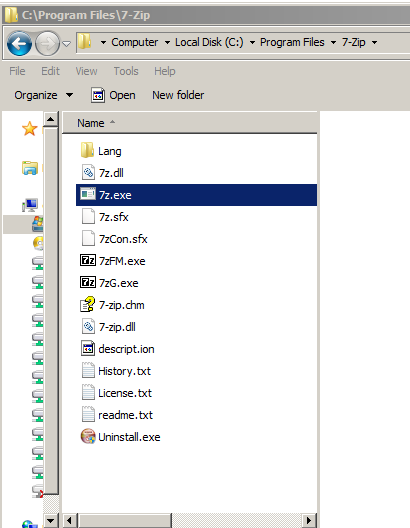Click the Lang folder name

click(109, 151)
